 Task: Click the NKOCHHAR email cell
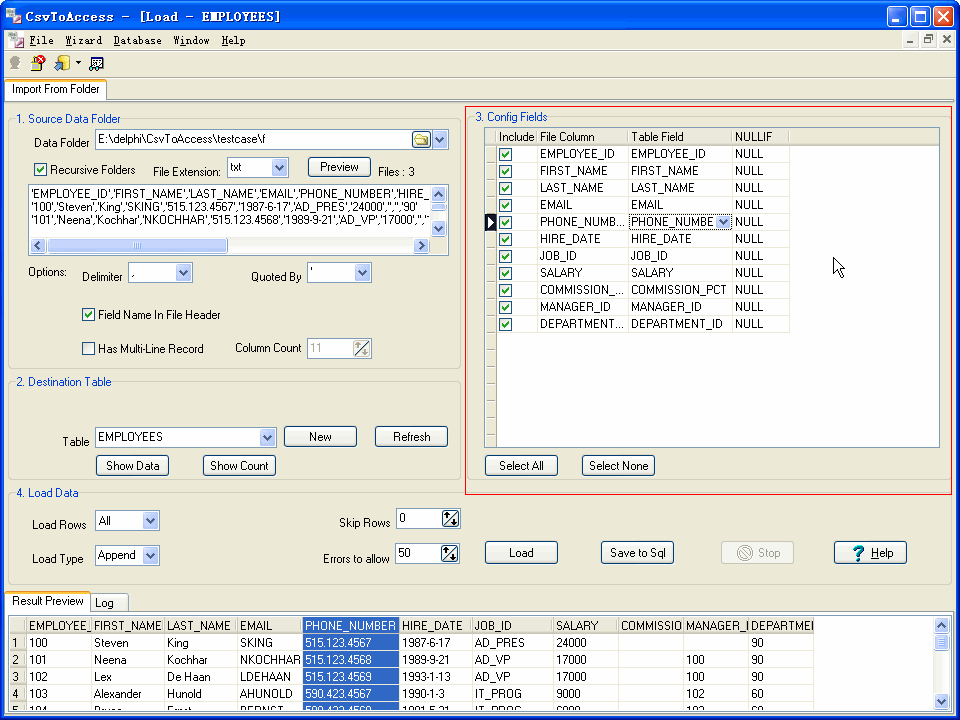pos(269,660)
